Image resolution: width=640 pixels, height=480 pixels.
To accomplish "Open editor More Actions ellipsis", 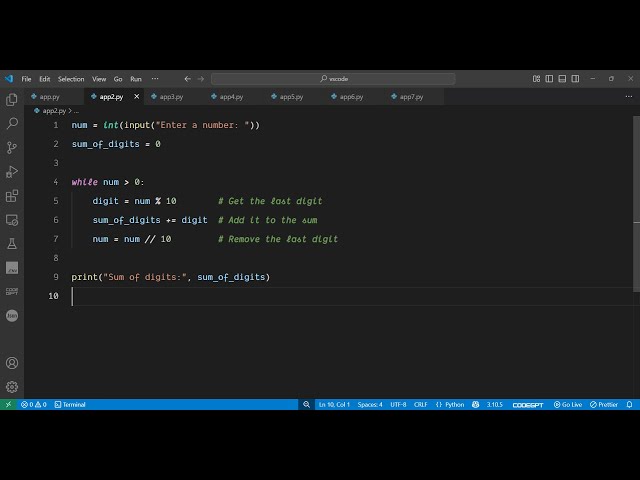I will tap(629, 97).
